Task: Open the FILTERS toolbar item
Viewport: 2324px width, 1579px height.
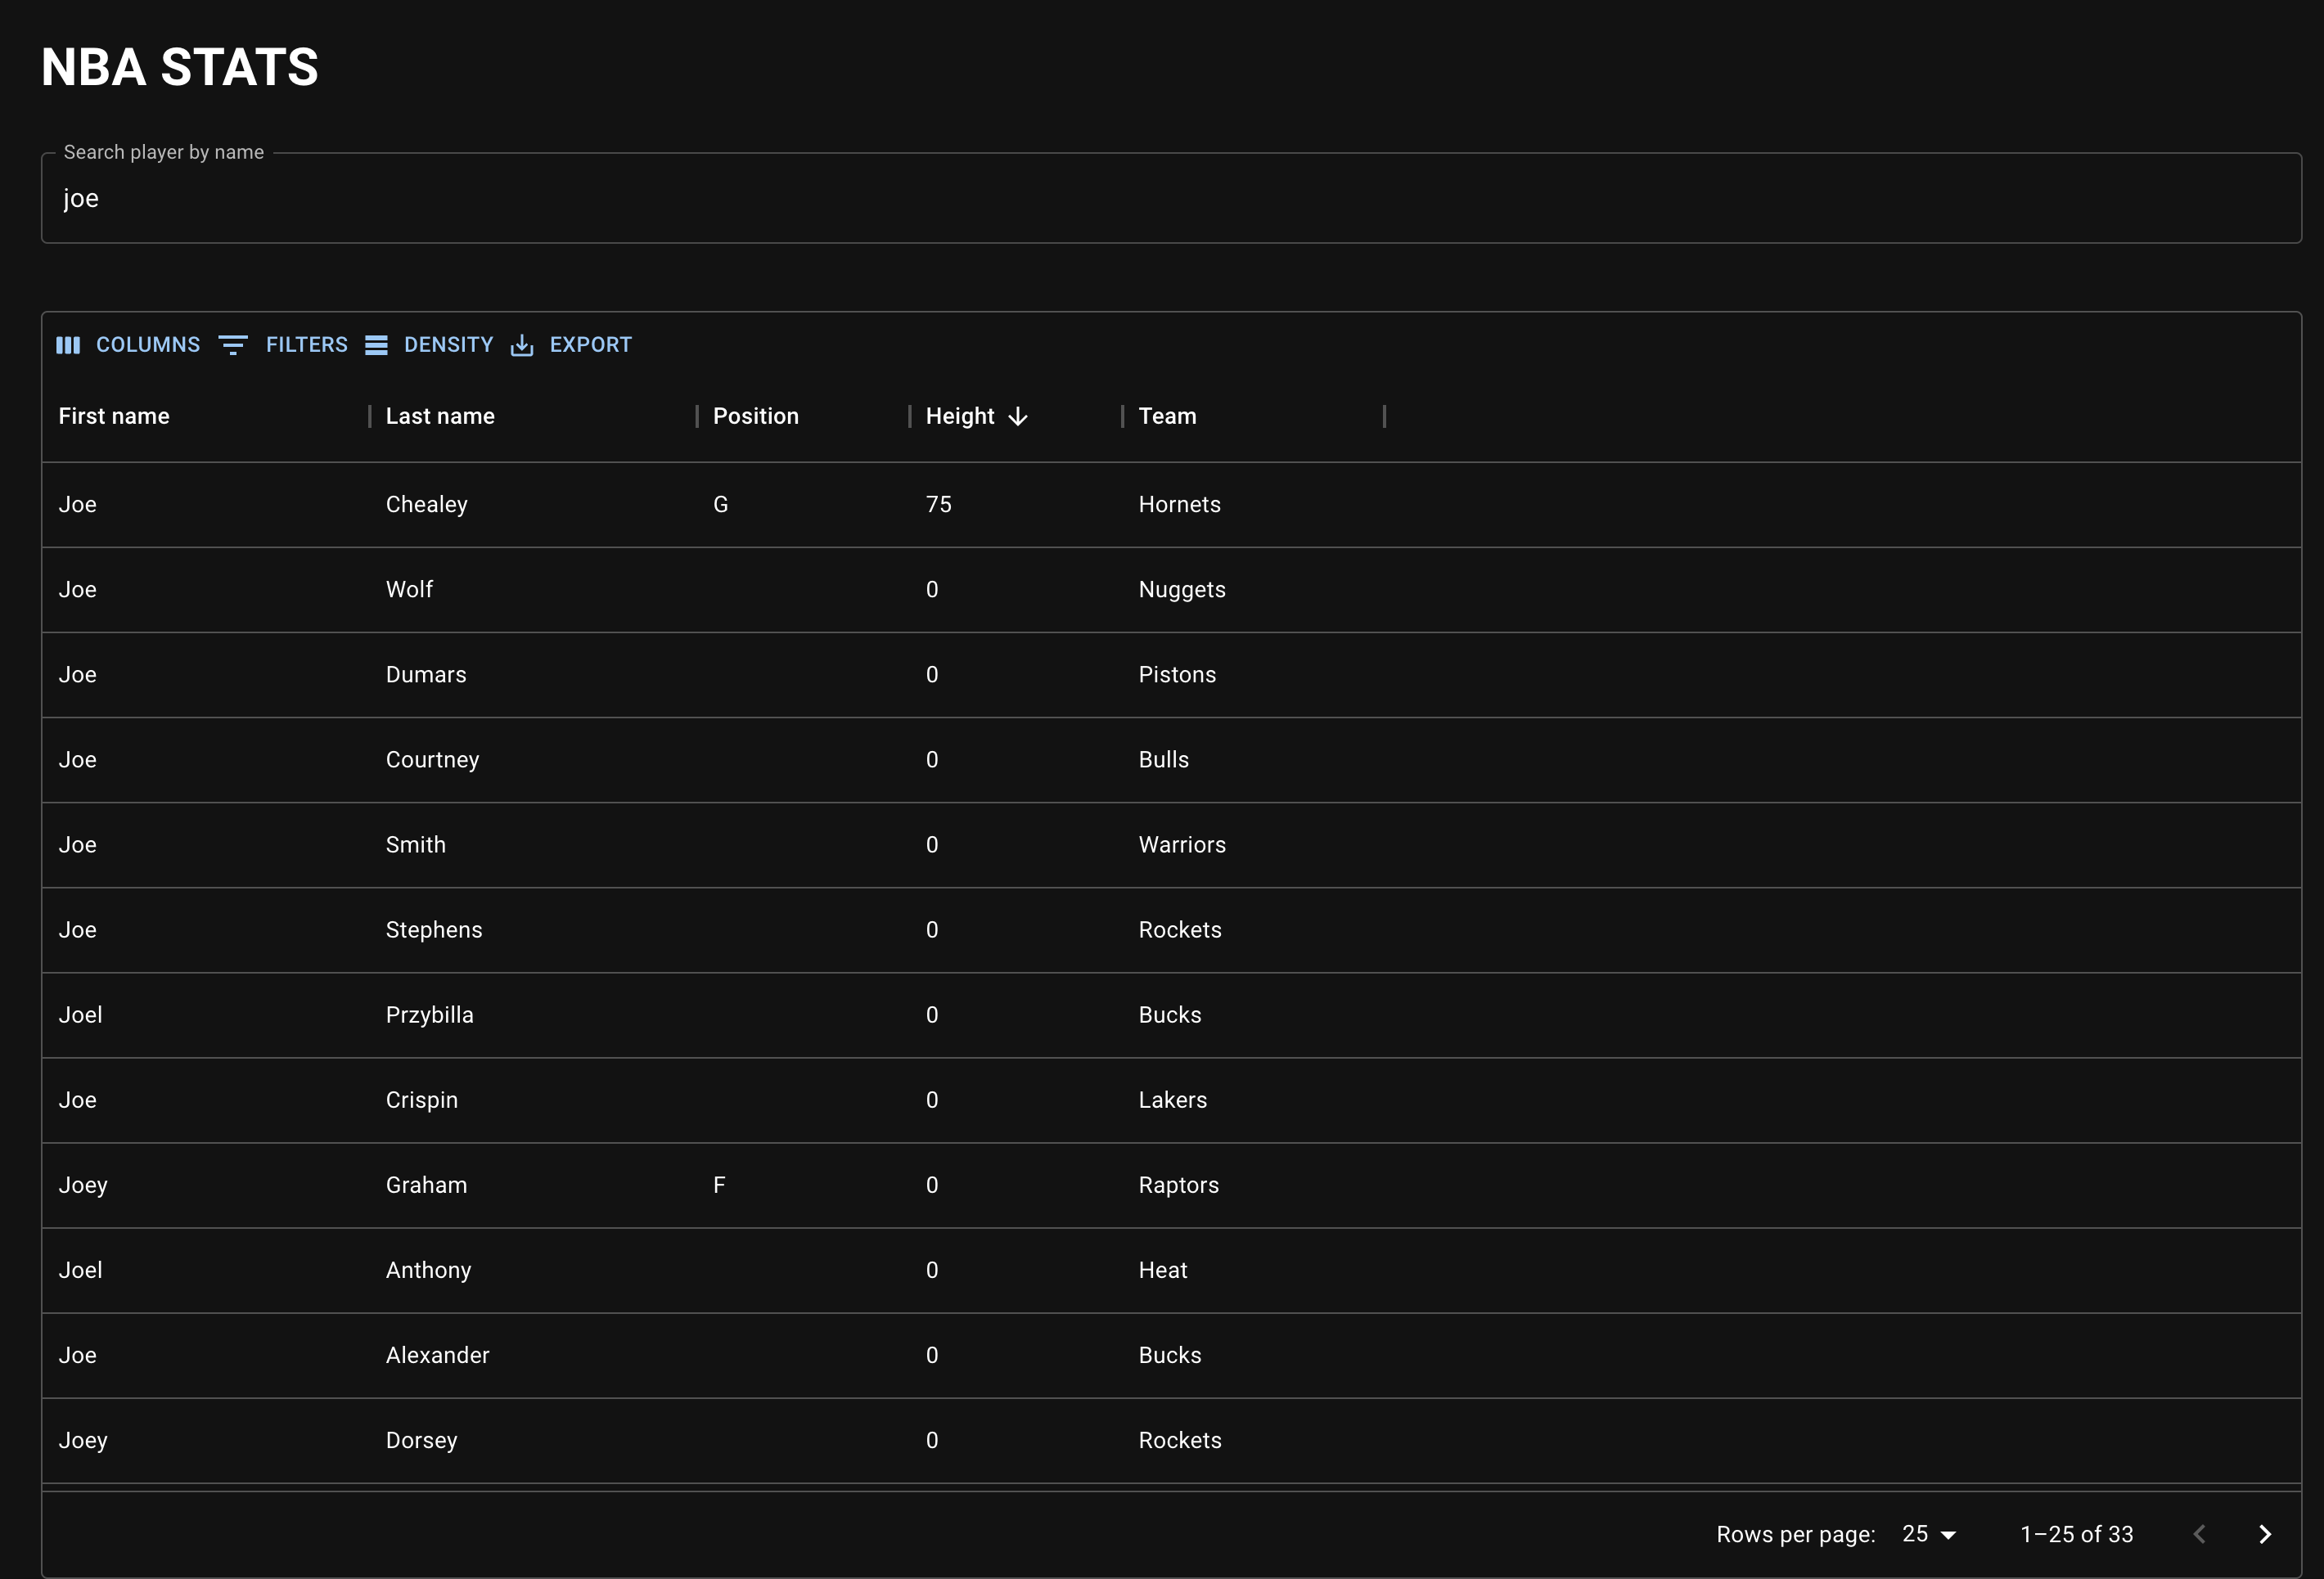Action: click(306, 344)
